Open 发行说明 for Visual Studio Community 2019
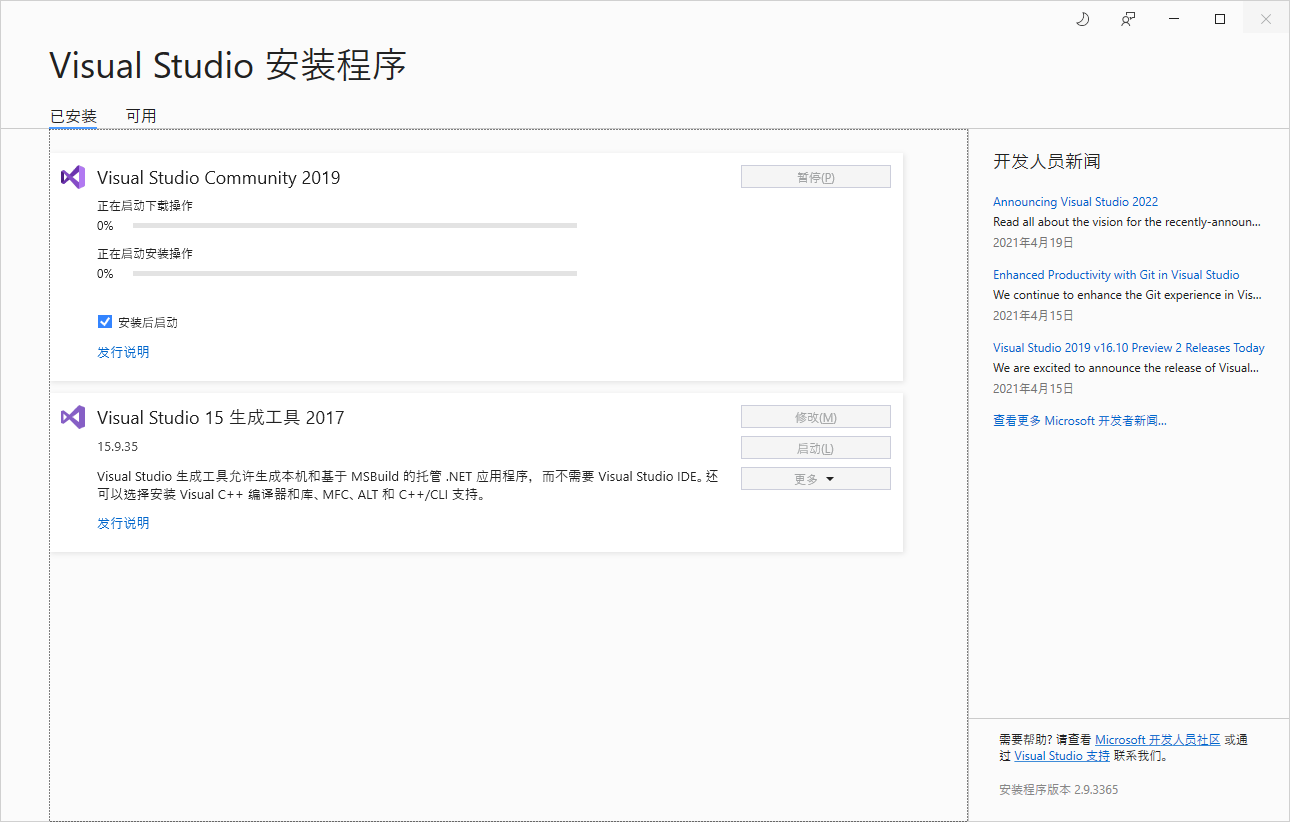 (x=123, y=352)
